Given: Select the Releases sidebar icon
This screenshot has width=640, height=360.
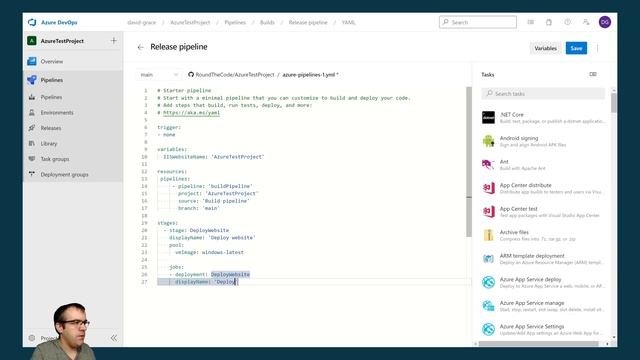Looking at the screenshot, I should click(32, 128).
